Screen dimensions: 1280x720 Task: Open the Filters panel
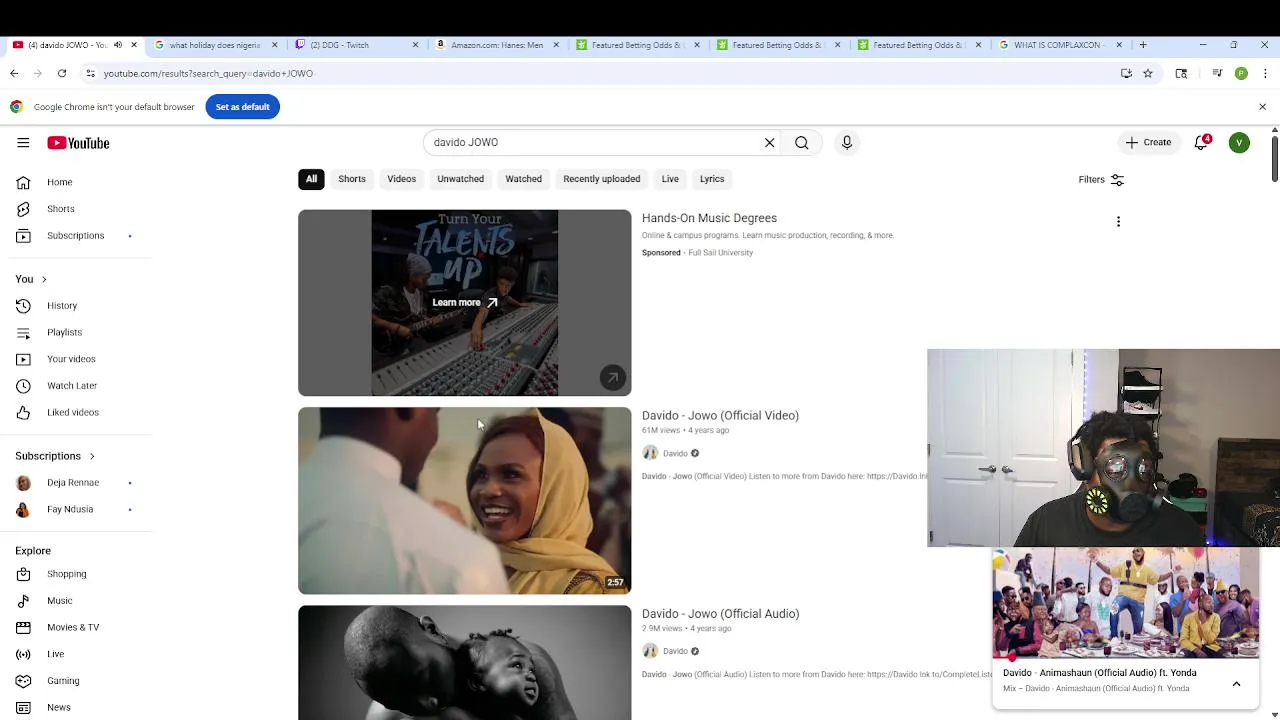[x=1101, y=180]
